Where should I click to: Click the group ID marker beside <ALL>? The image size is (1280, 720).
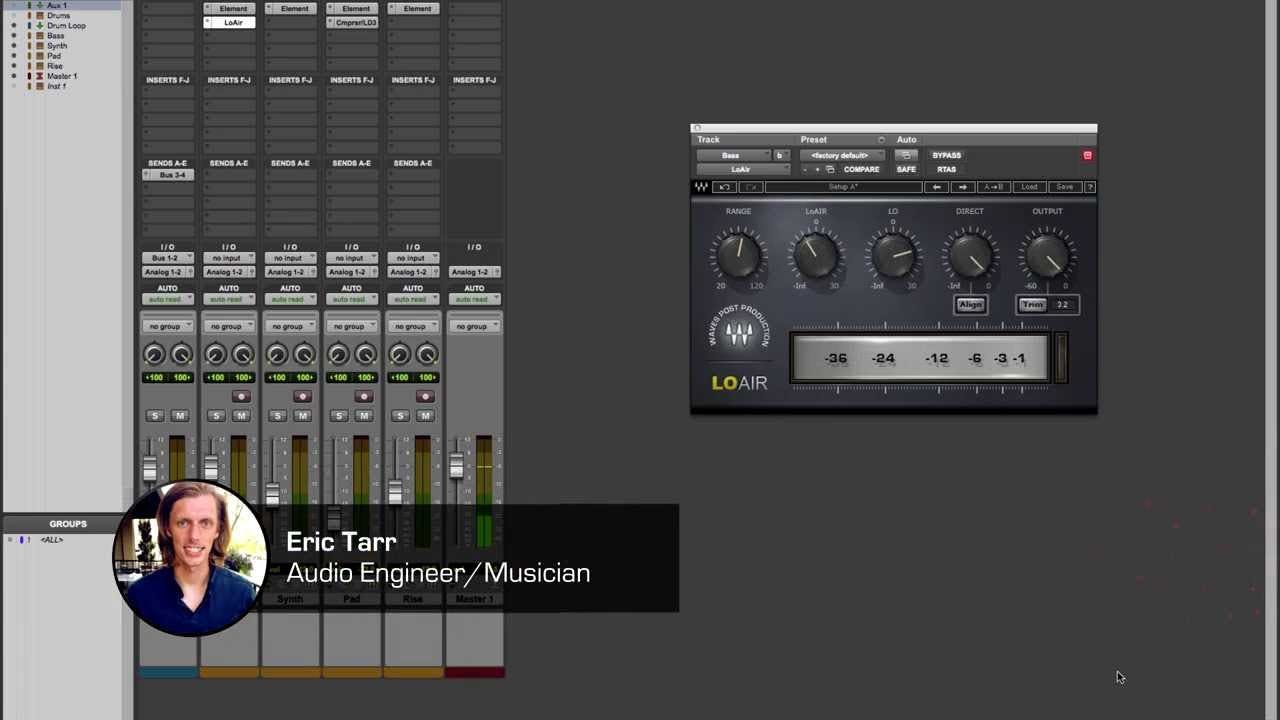(x=21, y=540)
